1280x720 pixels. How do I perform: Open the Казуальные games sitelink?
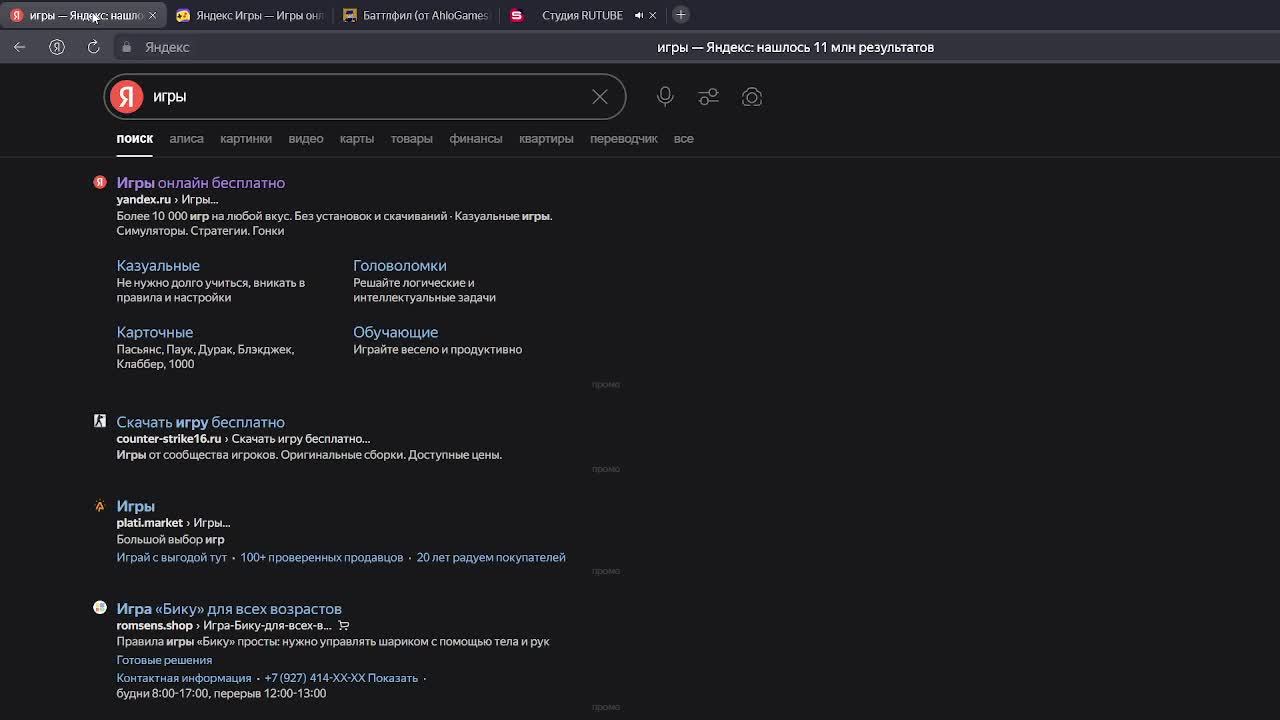[x=158, y=266]
